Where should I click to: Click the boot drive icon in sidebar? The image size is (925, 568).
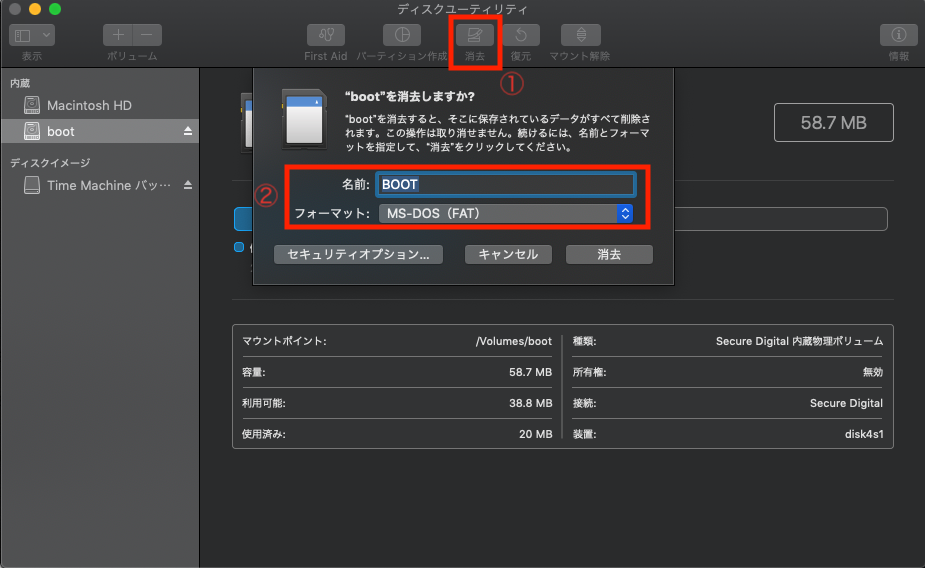(x=32, y=131)
